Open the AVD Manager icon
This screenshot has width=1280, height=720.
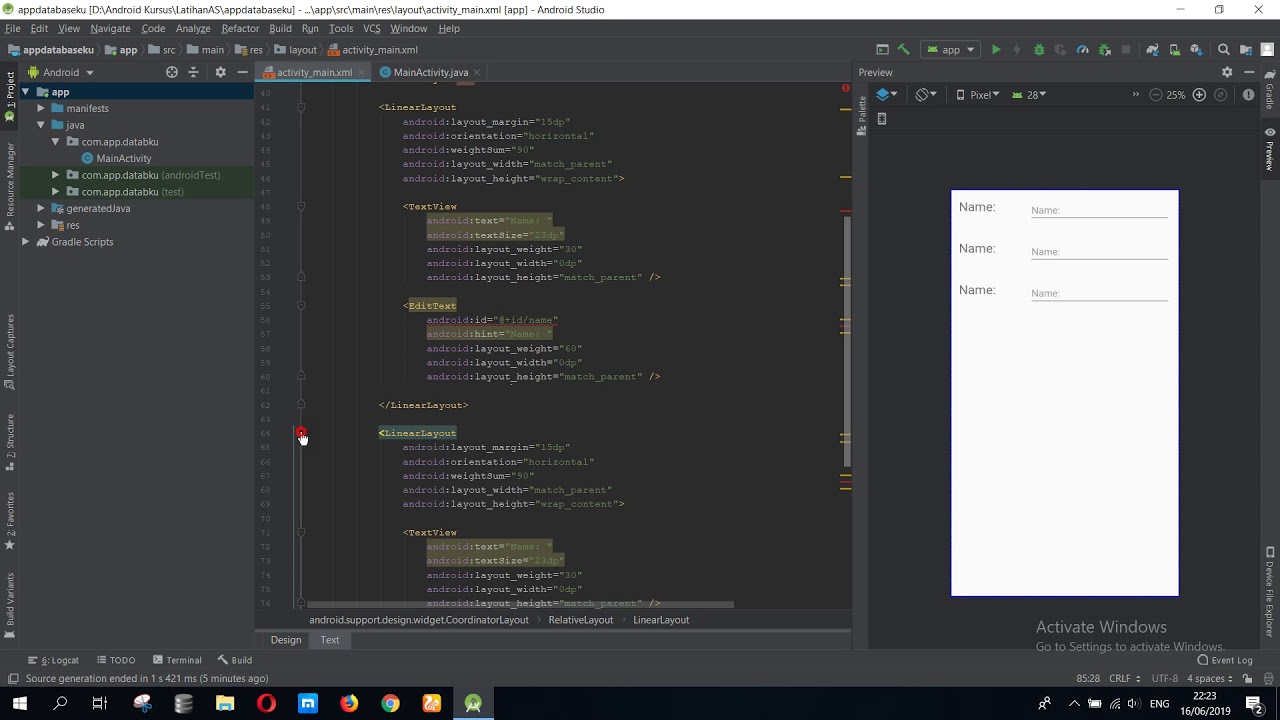(1175, 49)
